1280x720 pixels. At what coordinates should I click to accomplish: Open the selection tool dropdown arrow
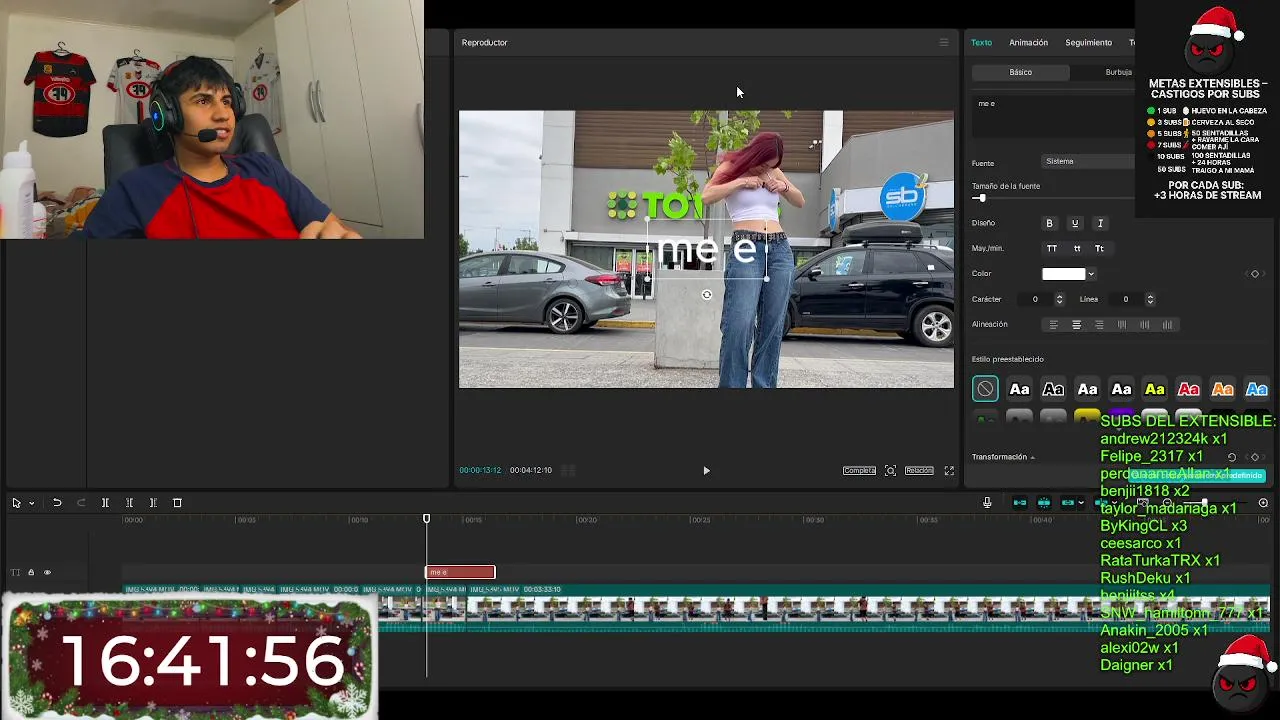31,503
